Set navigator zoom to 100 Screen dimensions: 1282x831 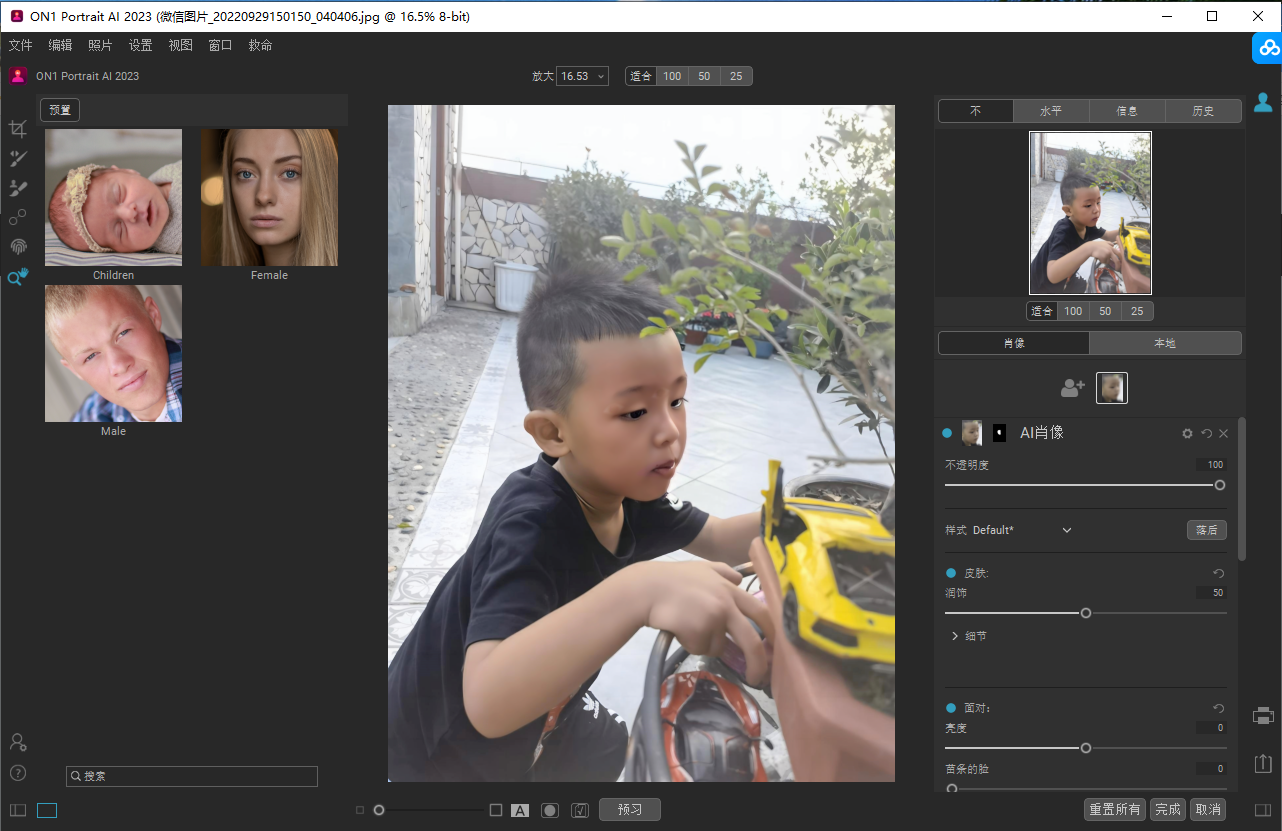[x=1073, y=311]
